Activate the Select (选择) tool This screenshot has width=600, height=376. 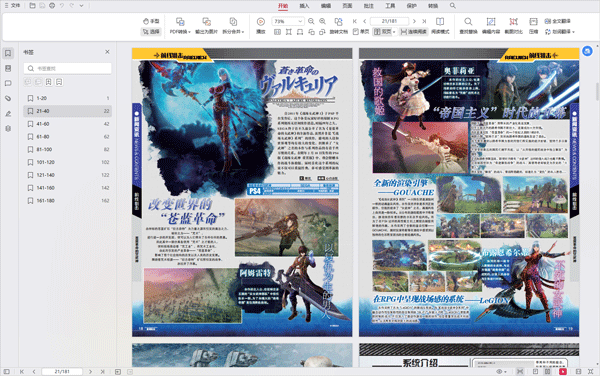(151, 32)
